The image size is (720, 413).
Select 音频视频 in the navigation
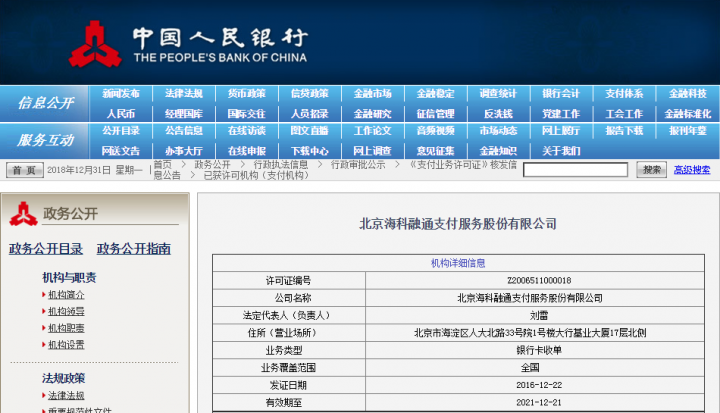pyautogui.click(x=435, y=131)
